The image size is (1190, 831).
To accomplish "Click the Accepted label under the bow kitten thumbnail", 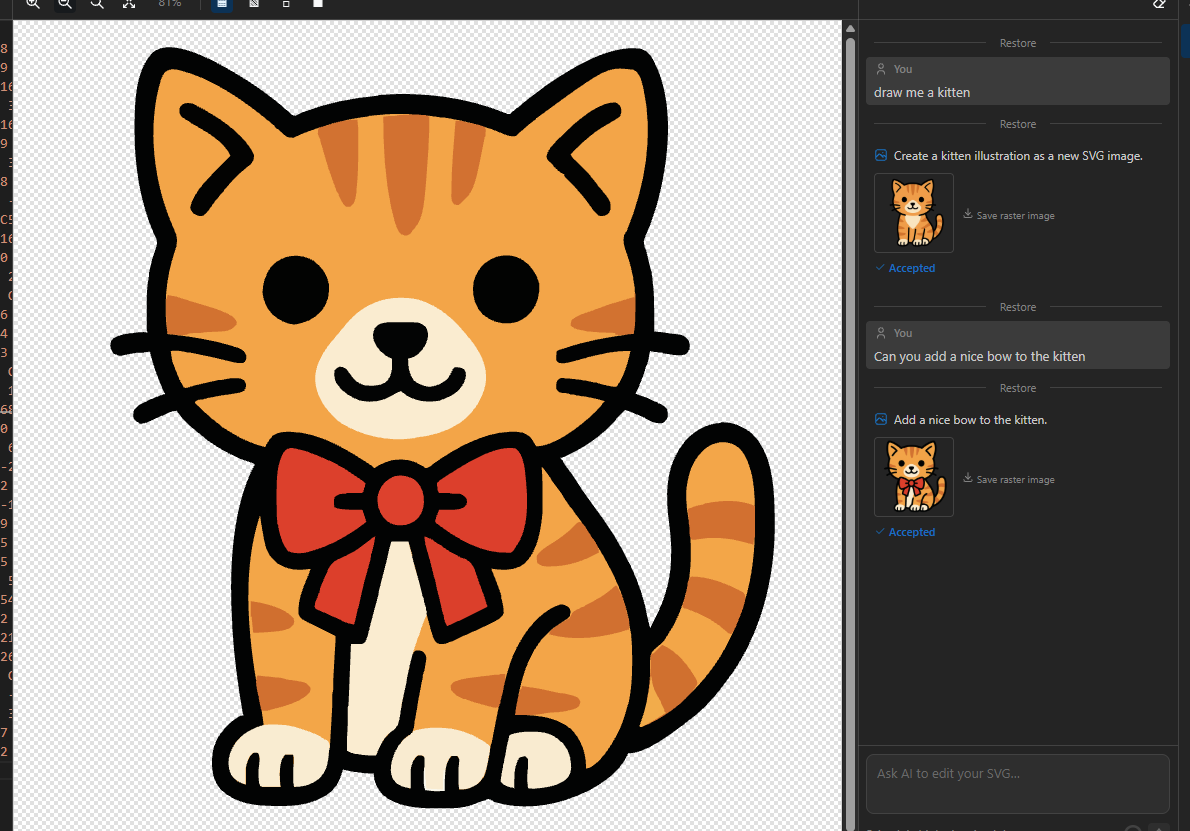I will coord(911,532).
